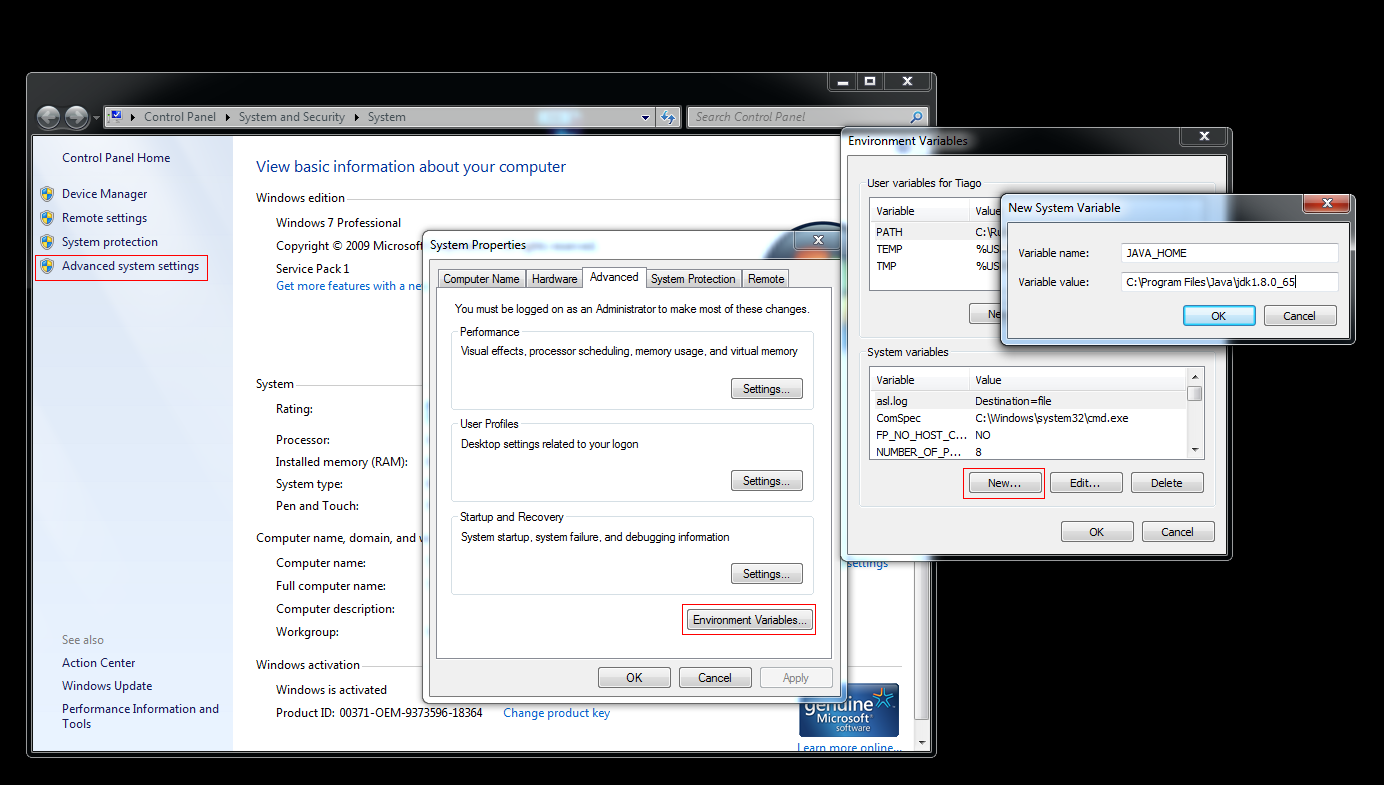1384x785 pixels.
Task: Close the New System Variable dialog
Action: point(1327,203)
